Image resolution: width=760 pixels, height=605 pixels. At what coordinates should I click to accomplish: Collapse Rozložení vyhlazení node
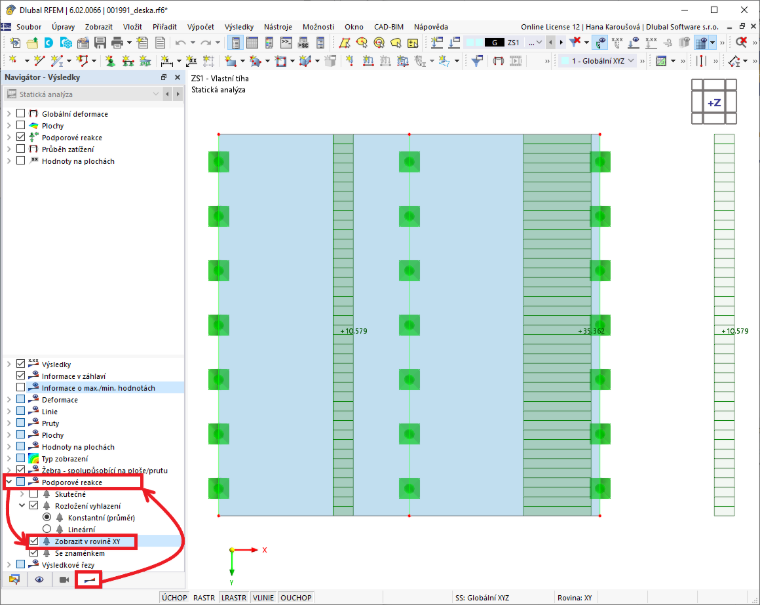pyautogui.click(x=22, y=506)
